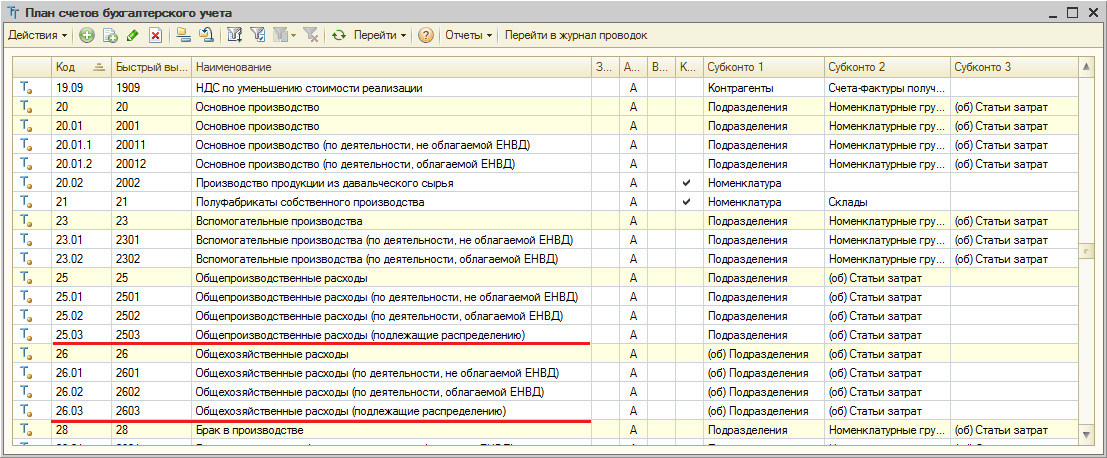The image size is (1107, 458).
Task: Click the Refresh list icon
Action: 338,35
